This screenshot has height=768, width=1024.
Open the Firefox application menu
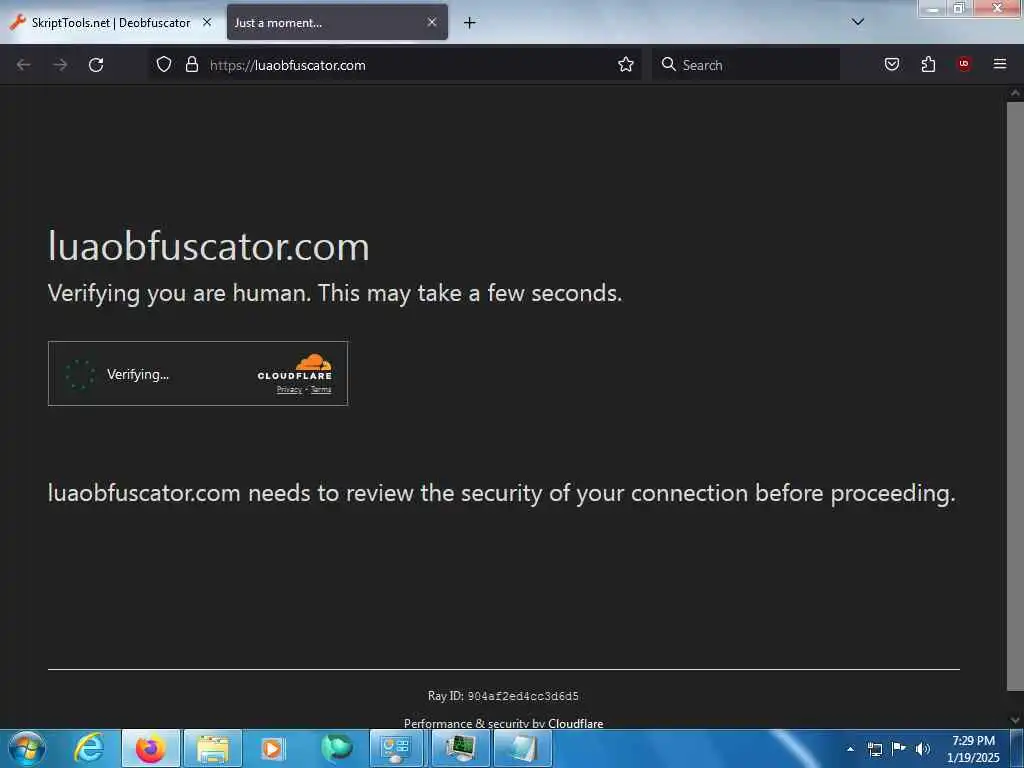1000,64
